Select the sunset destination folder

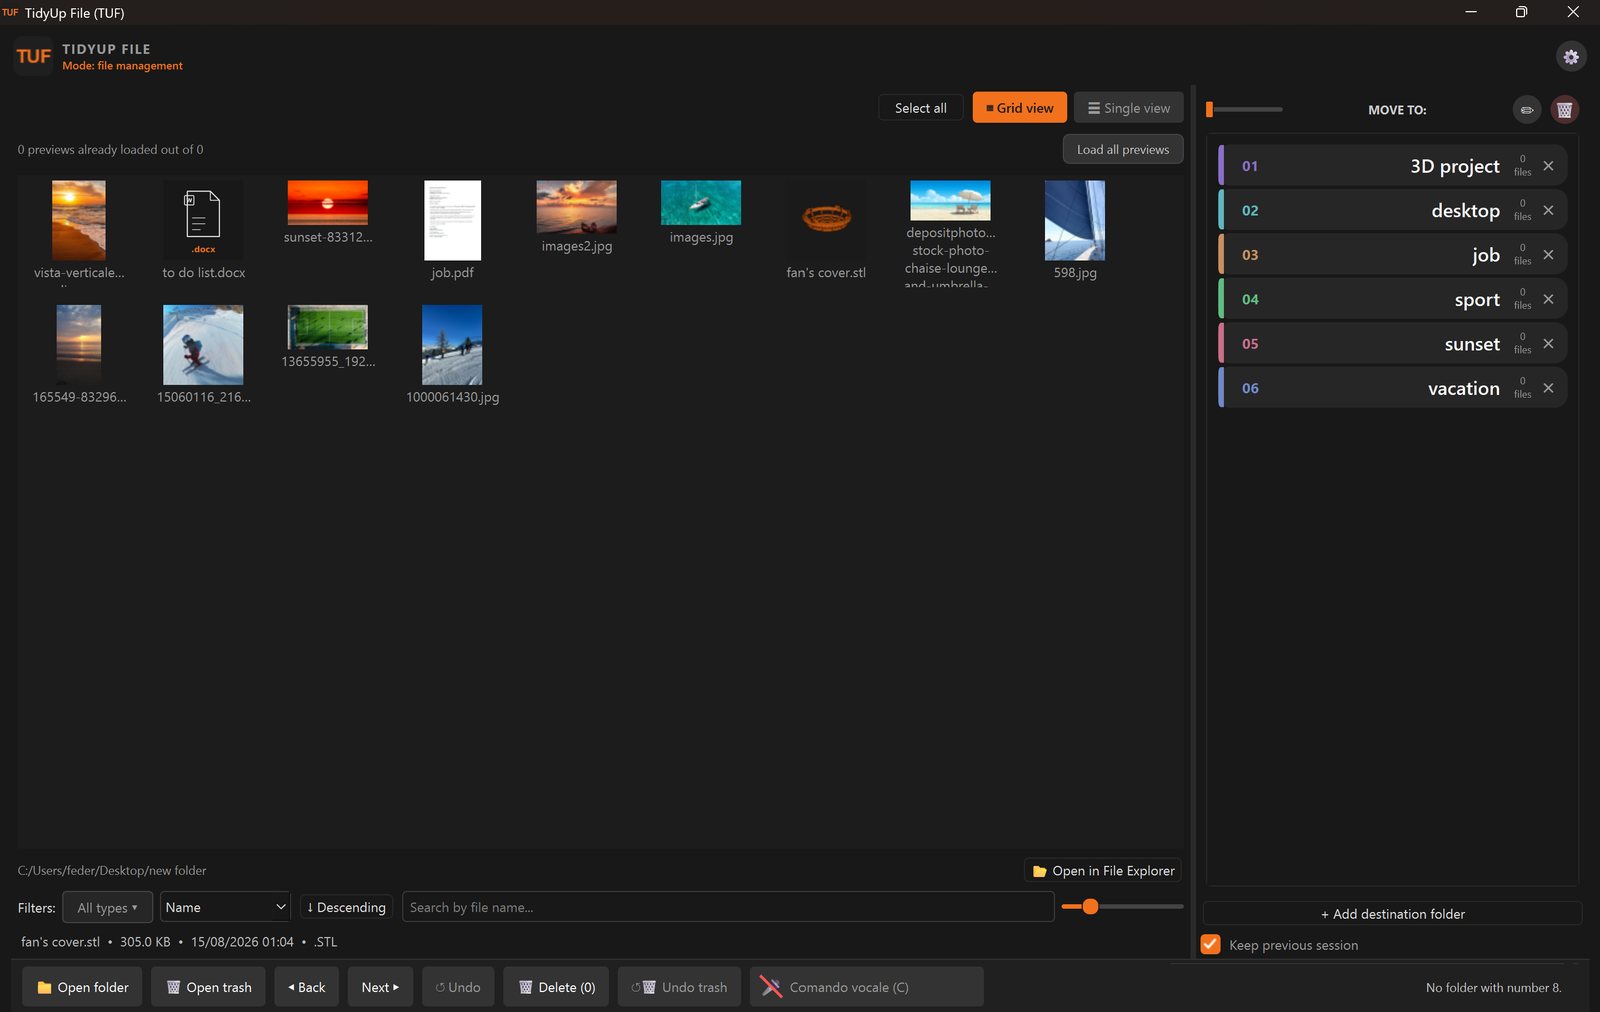[1392, 344]
